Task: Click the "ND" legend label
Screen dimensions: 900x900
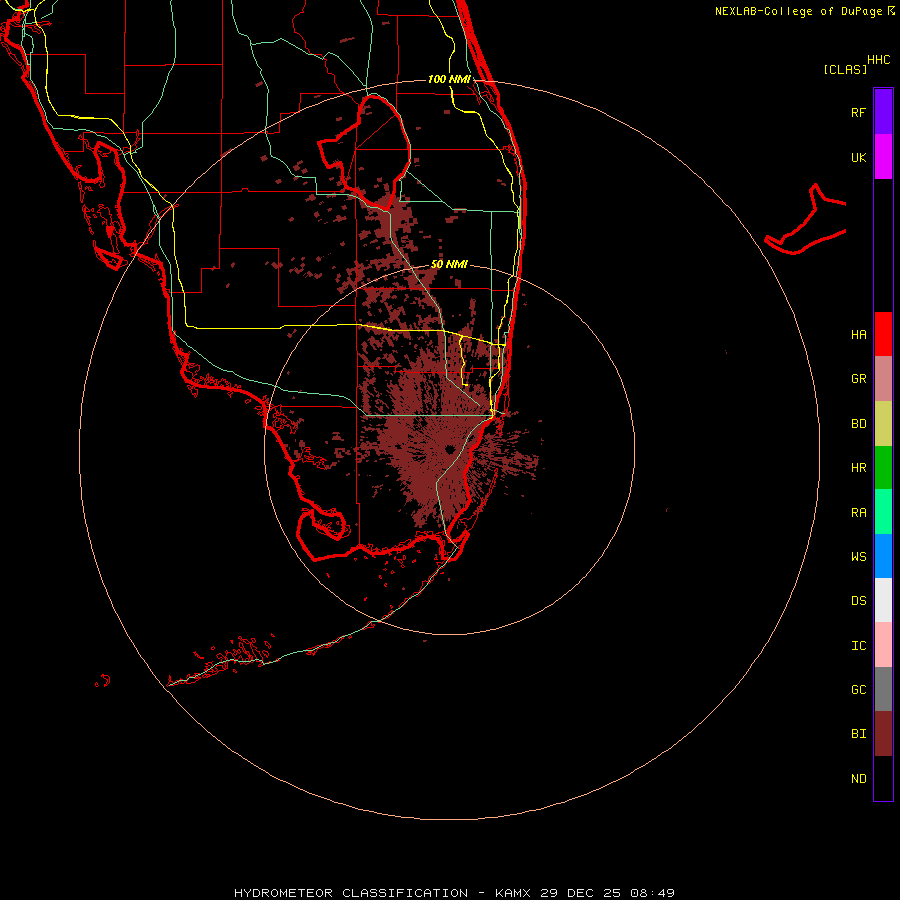Action: [x=858, y=779]
